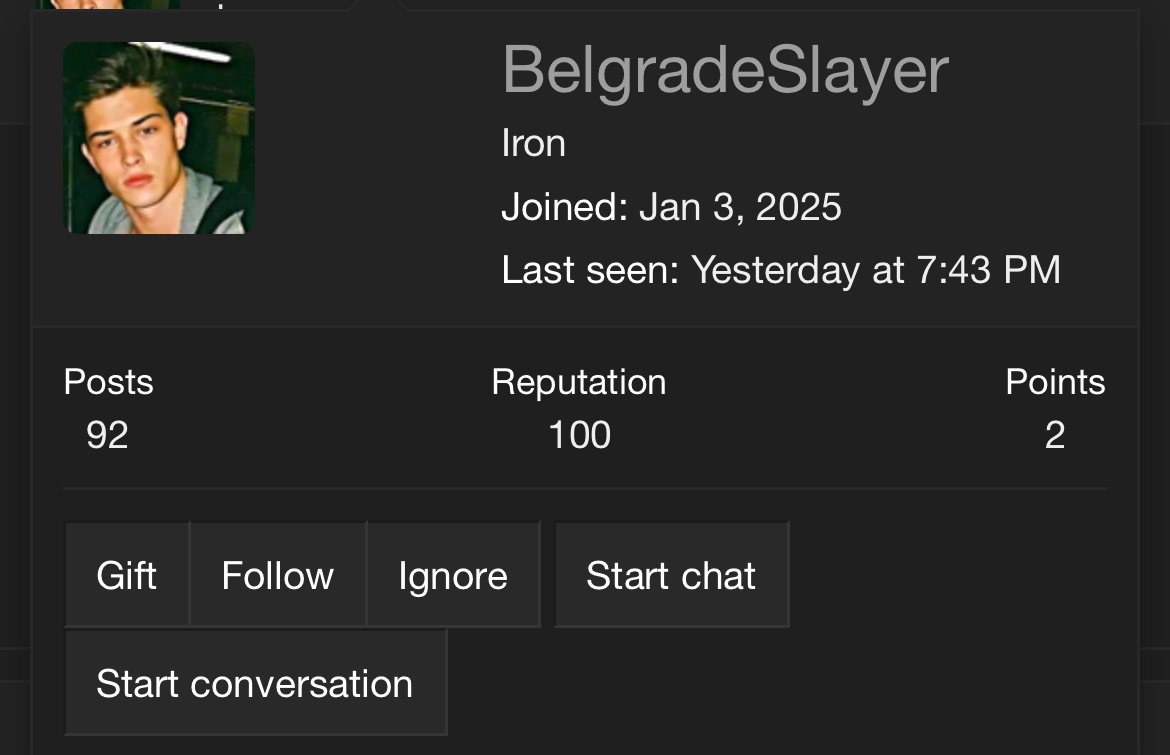Click the Iron rank title
Image resolution: width=1170 pixels, height=755 pixels.
pyautogui.click(x=533, y=144)
